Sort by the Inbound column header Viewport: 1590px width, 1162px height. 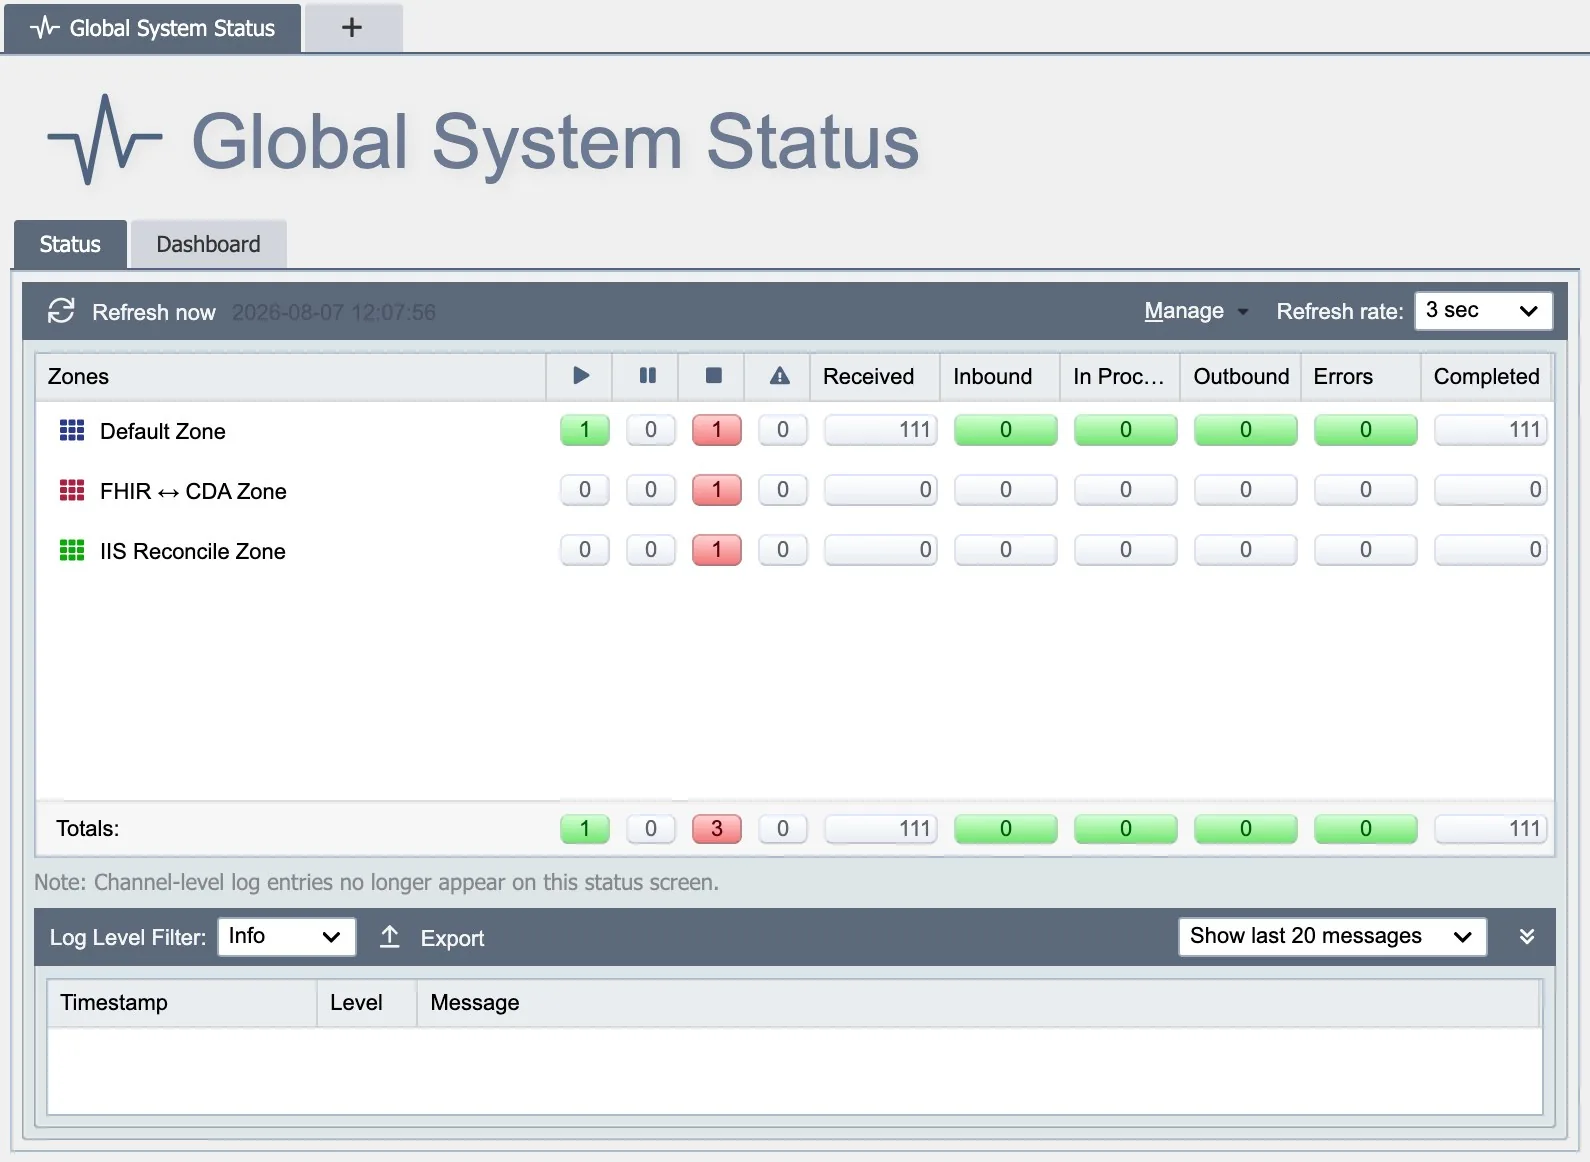1000,376
